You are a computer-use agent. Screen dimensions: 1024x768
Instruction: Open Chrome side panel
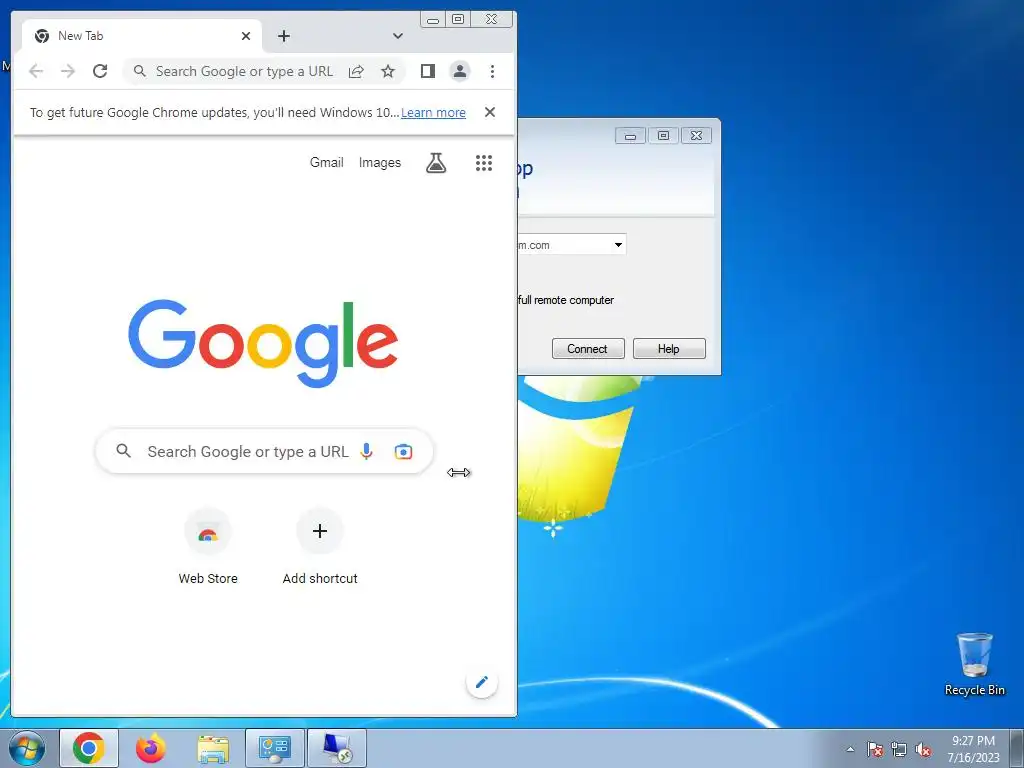click(428, 71)
